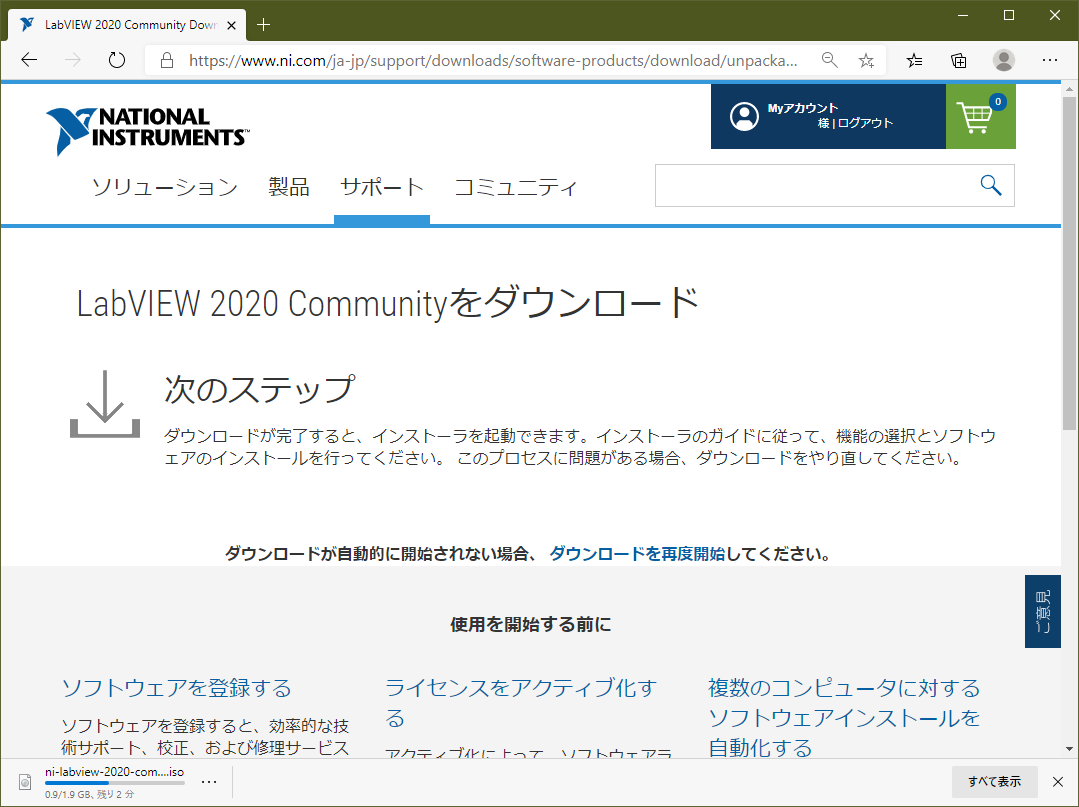Open Edge settings and more menu
Image resolution: width=1079 pixels, height=807 pixels.
[x=1049, y=60]
